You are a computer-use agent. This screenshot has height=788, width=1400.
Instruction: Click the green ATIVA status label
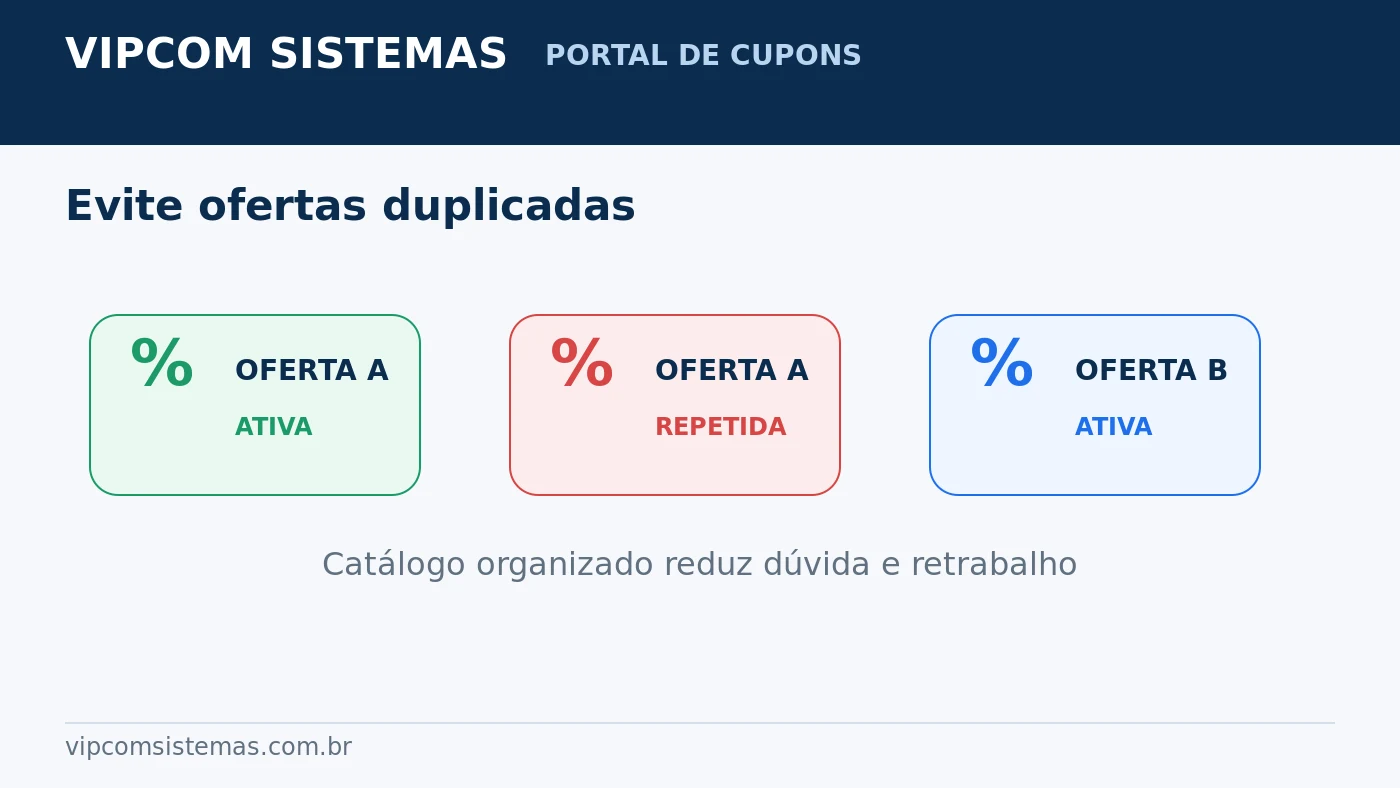(x=274, y=427)
